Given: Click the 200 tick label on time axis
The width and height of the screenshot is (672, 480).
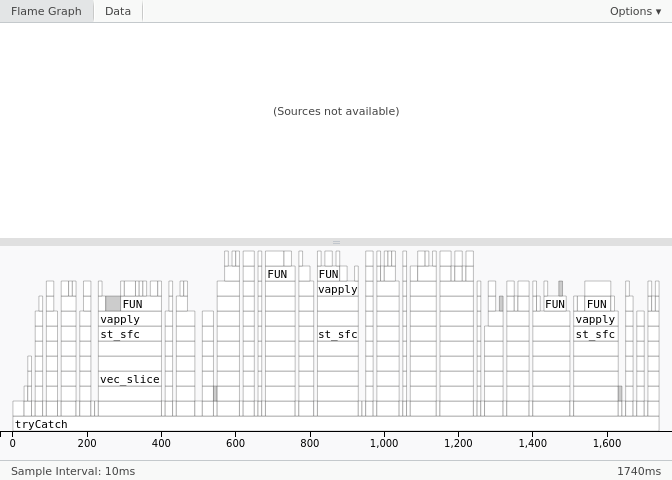Looking at the screenshot, I should [87, 443].
